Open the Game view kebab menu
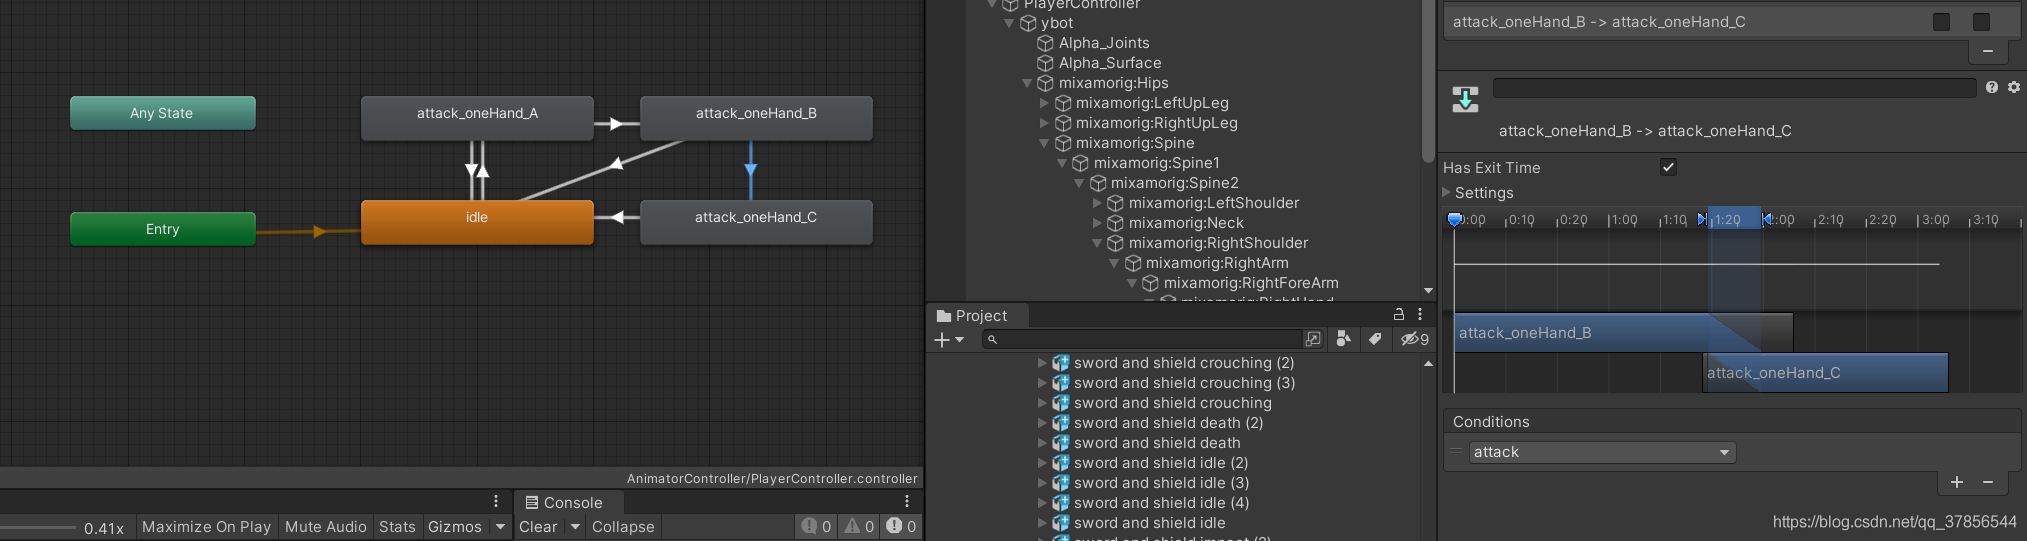The width and height of the screenshot is (2027, 541). click(x=496, y=501)
